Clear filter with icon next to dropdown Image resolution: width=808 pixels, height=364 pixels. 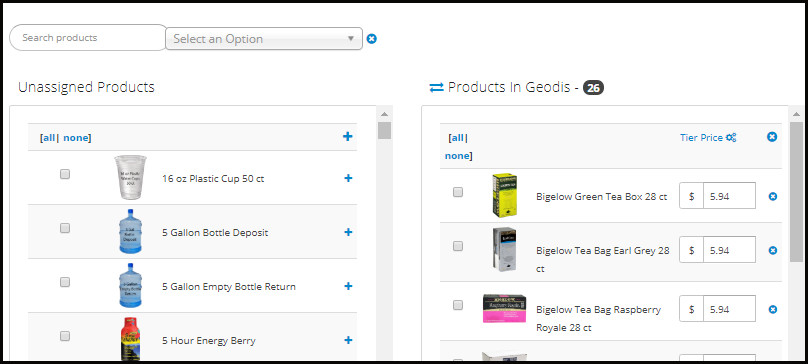click(372, 39)
